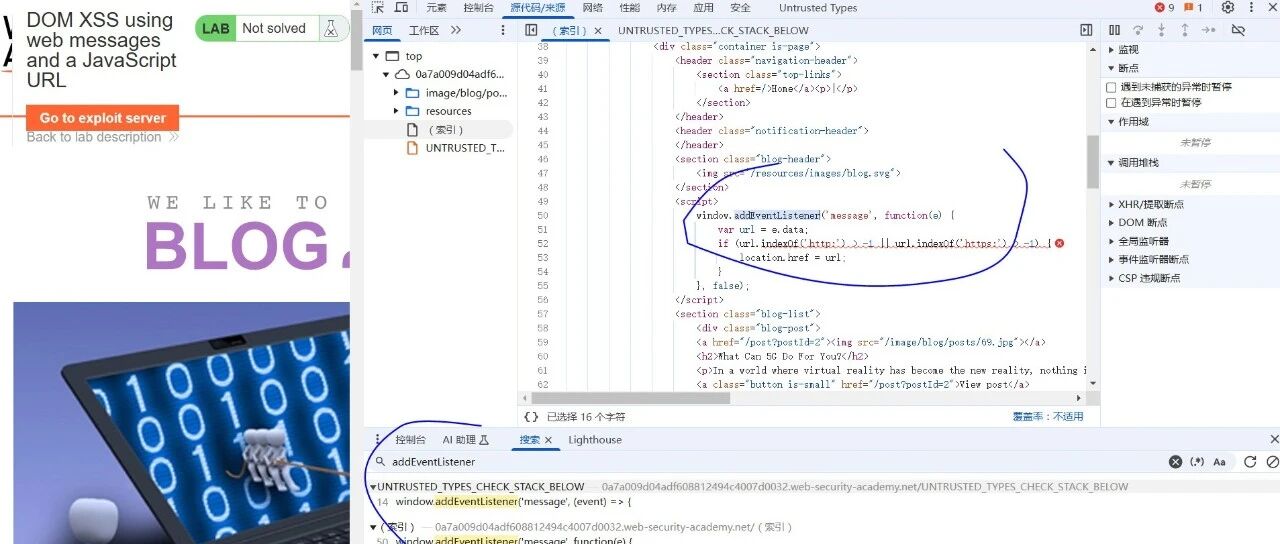Click the Step into debugger icon

click(x=1162, y=31)
